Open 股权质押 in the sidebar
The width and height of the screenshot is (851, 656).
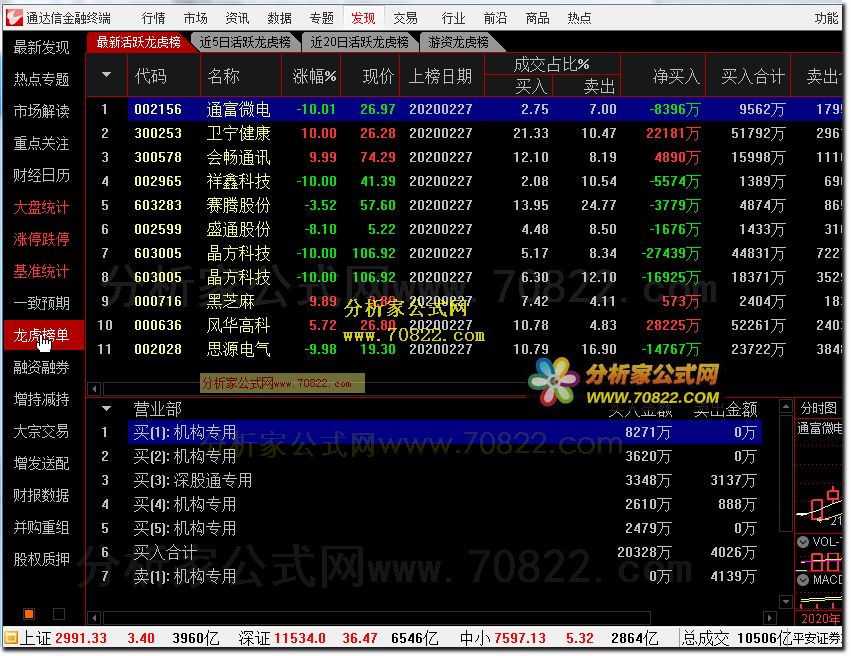[41, 559]
